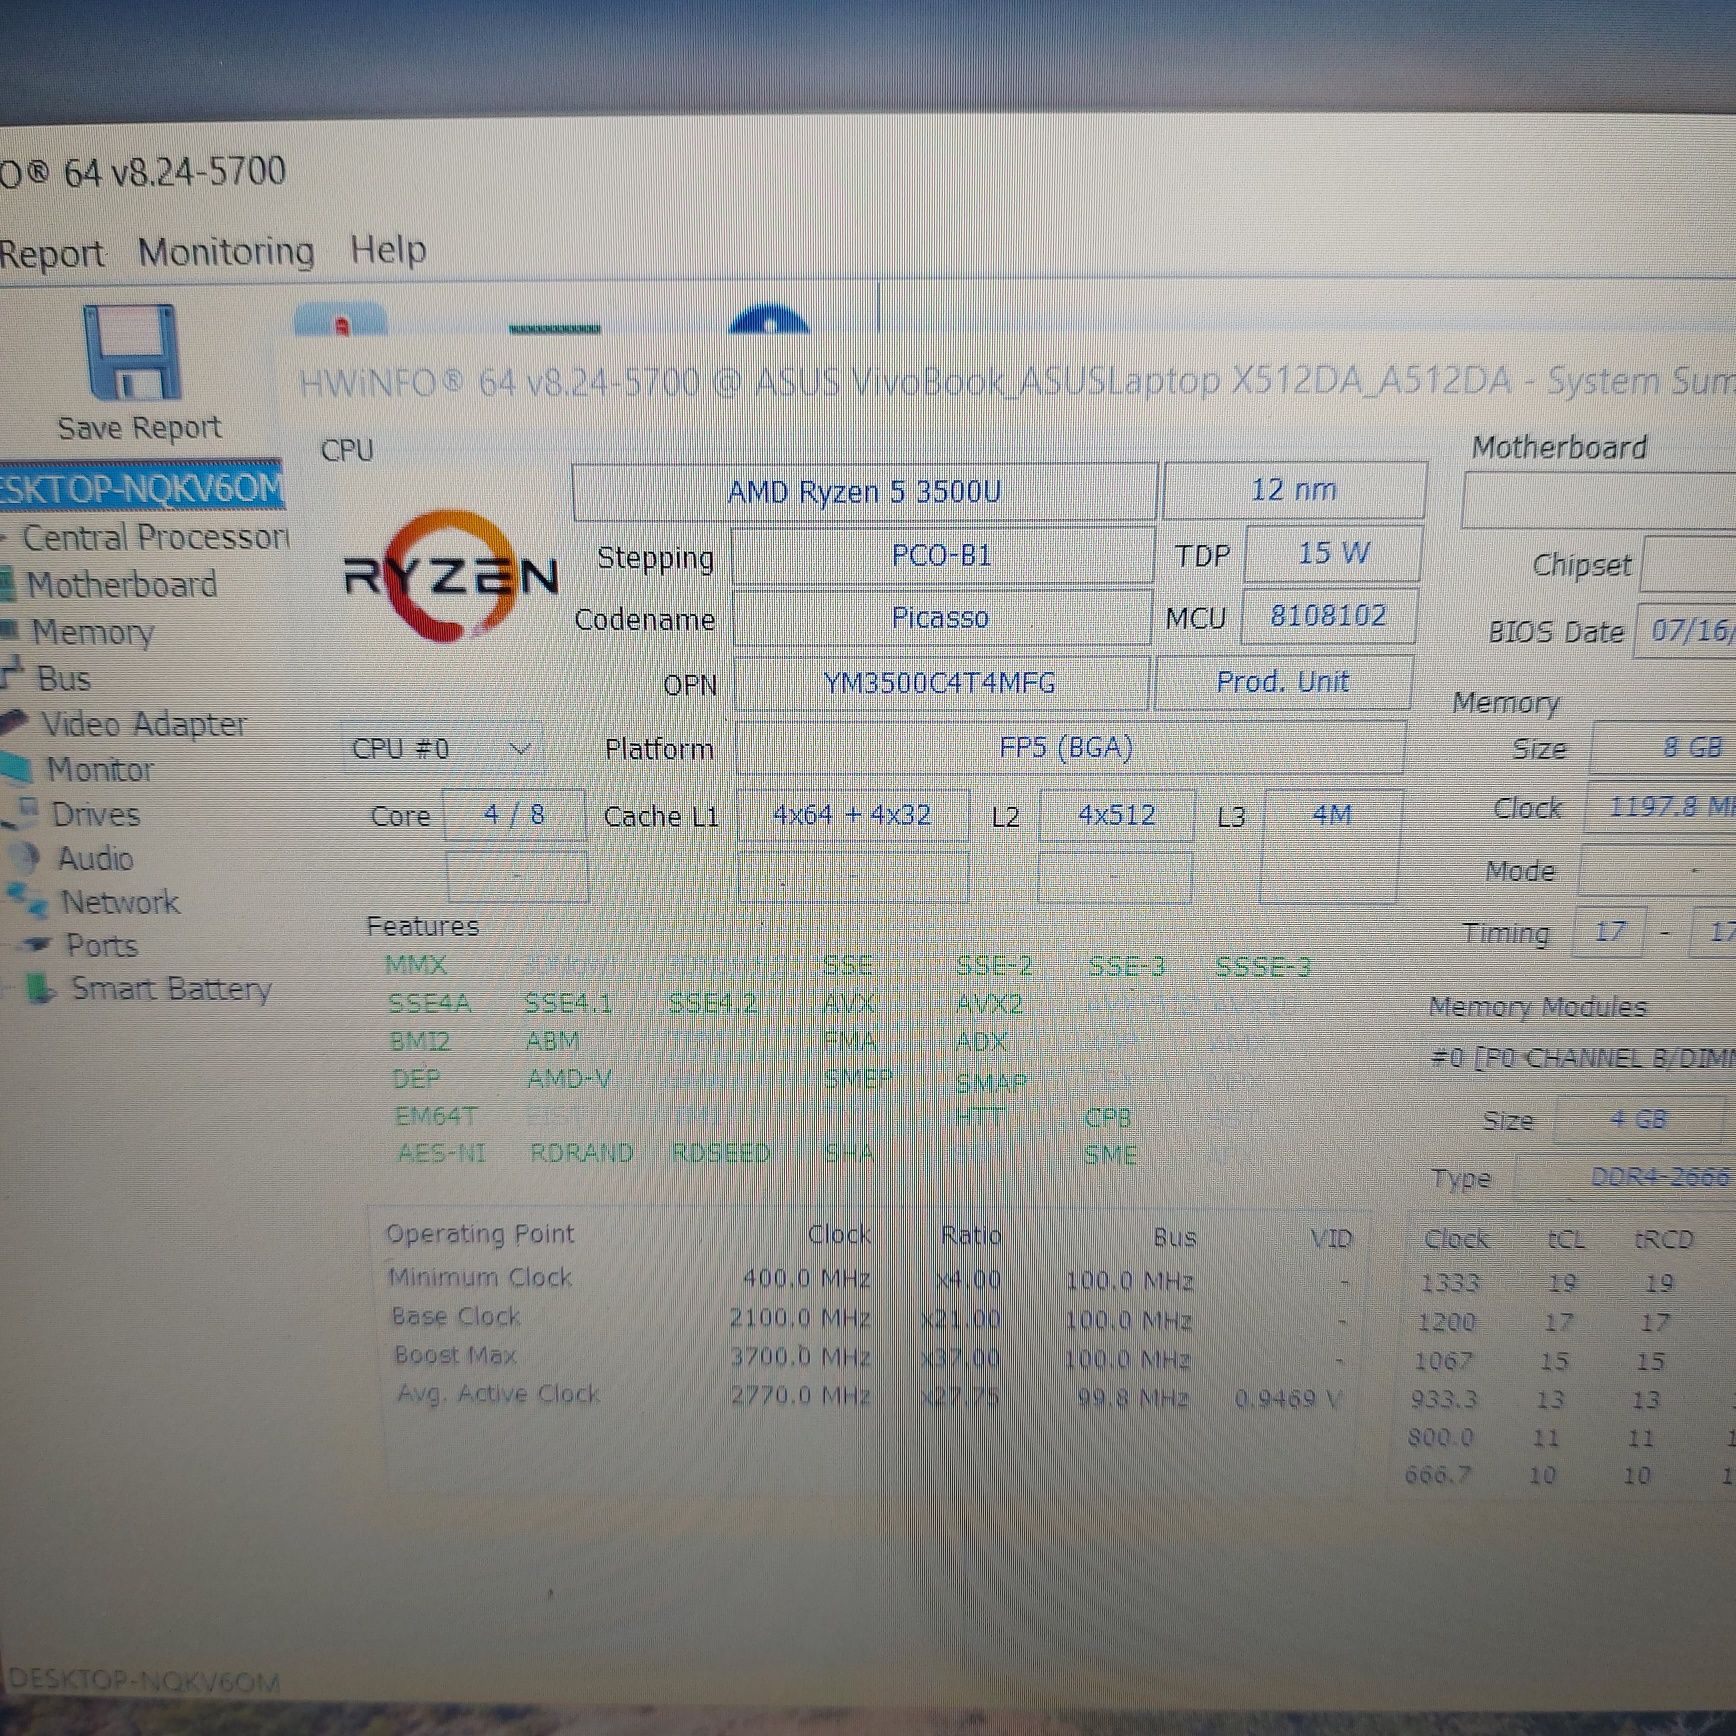Click the AVX2 feature flag
Image resolution: width=1736 pixels, height=1736 pixels.
(989, 1004)
